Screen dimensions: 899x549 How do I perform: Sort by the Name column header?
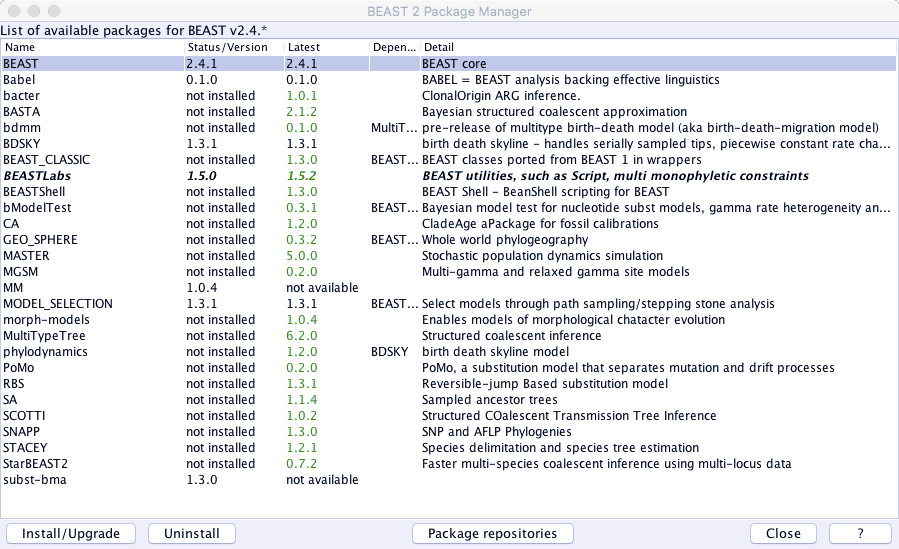[x=93, y=47]
